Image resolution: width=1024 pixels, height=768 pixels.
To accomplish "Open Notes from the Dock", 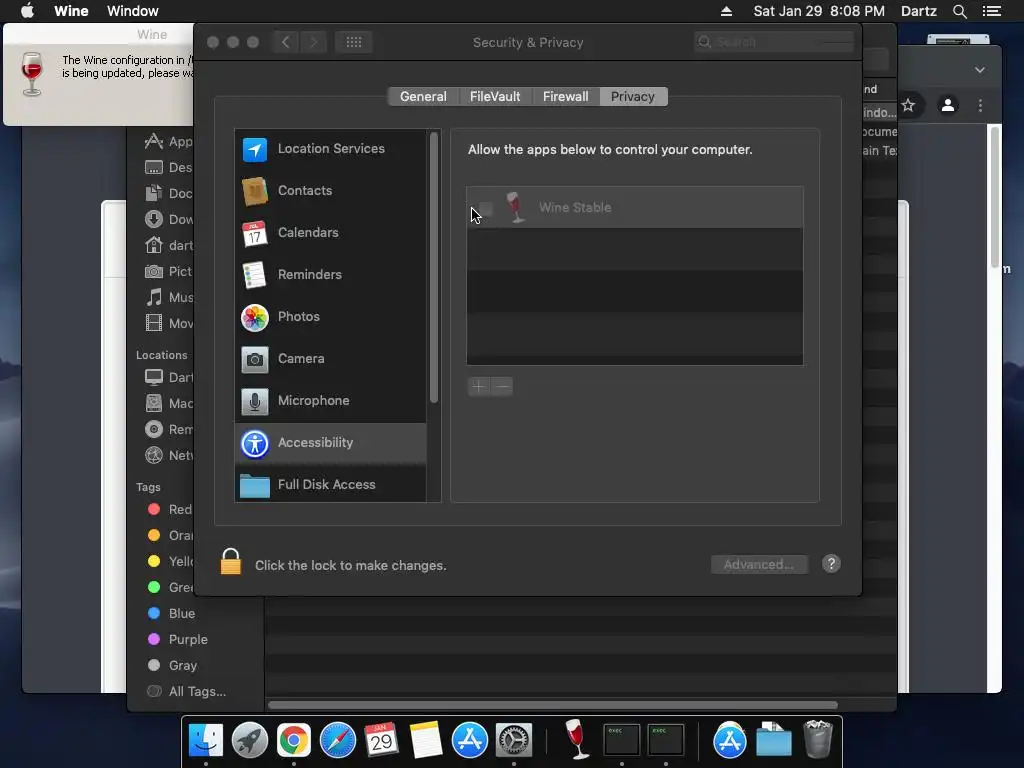I will click(426, 740).
